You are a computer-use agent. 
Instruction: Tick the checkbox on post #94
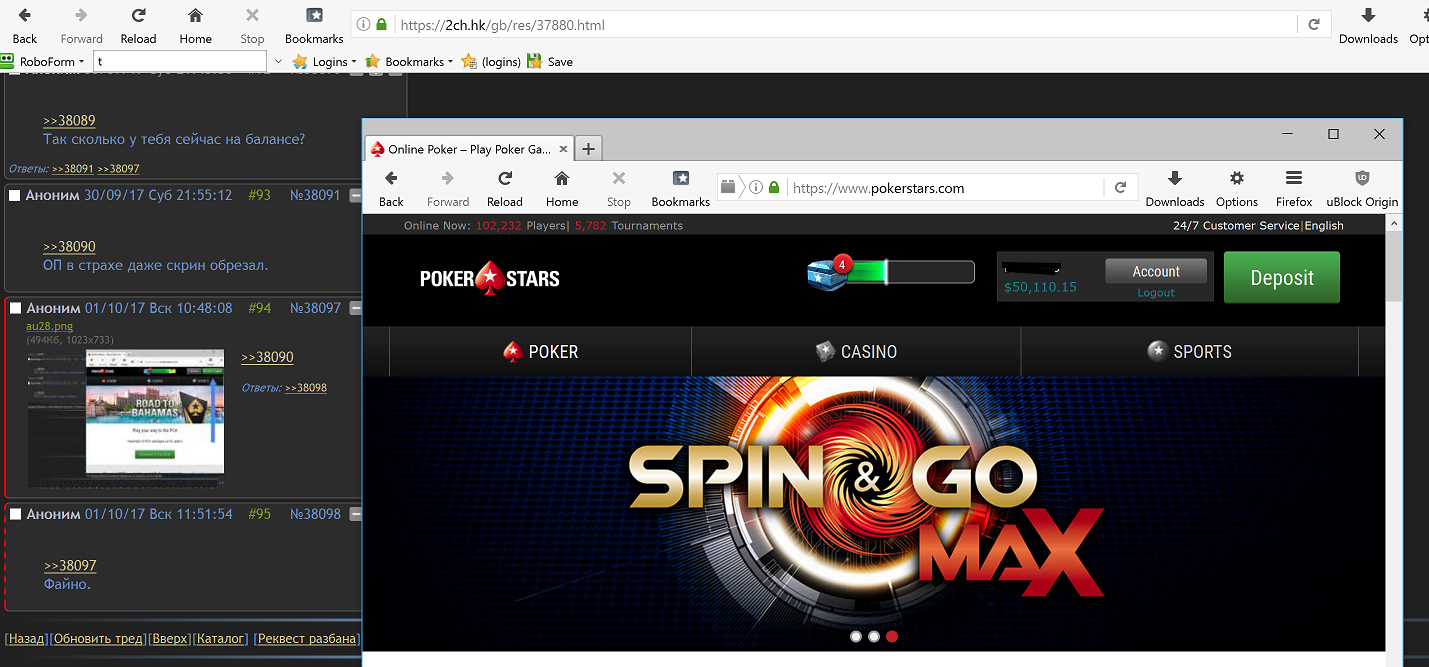coord(15,309)
